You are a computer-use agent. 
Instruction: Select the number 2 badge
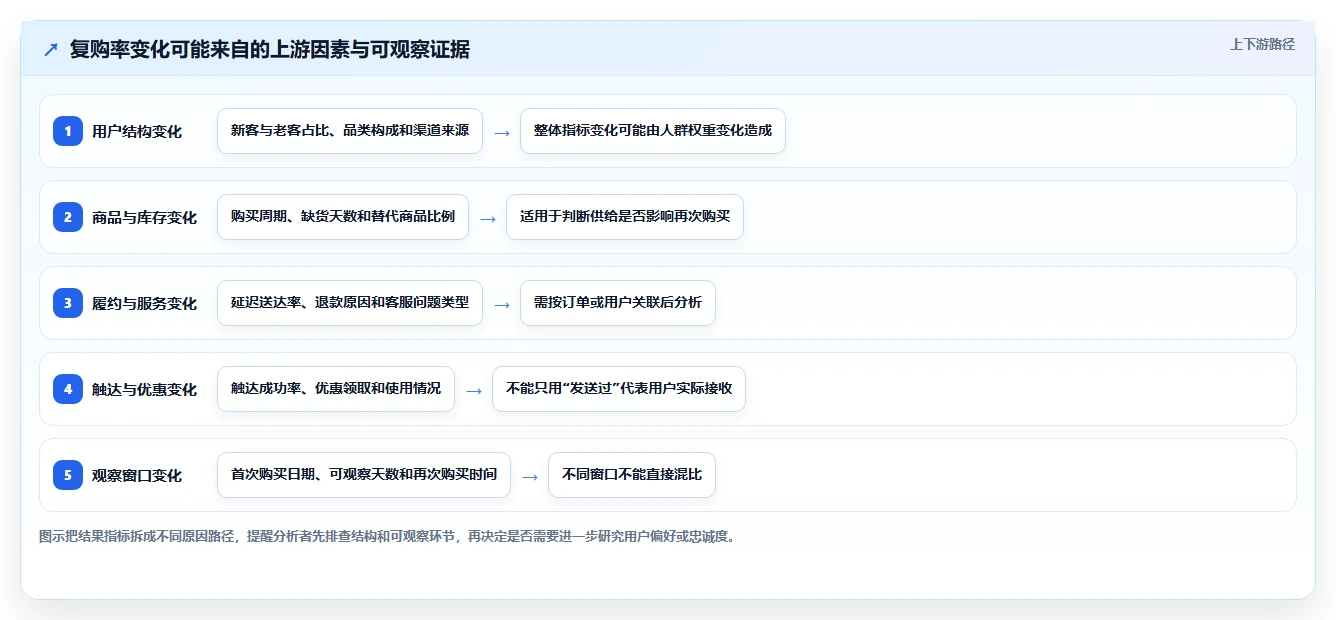tap(68, 217)
